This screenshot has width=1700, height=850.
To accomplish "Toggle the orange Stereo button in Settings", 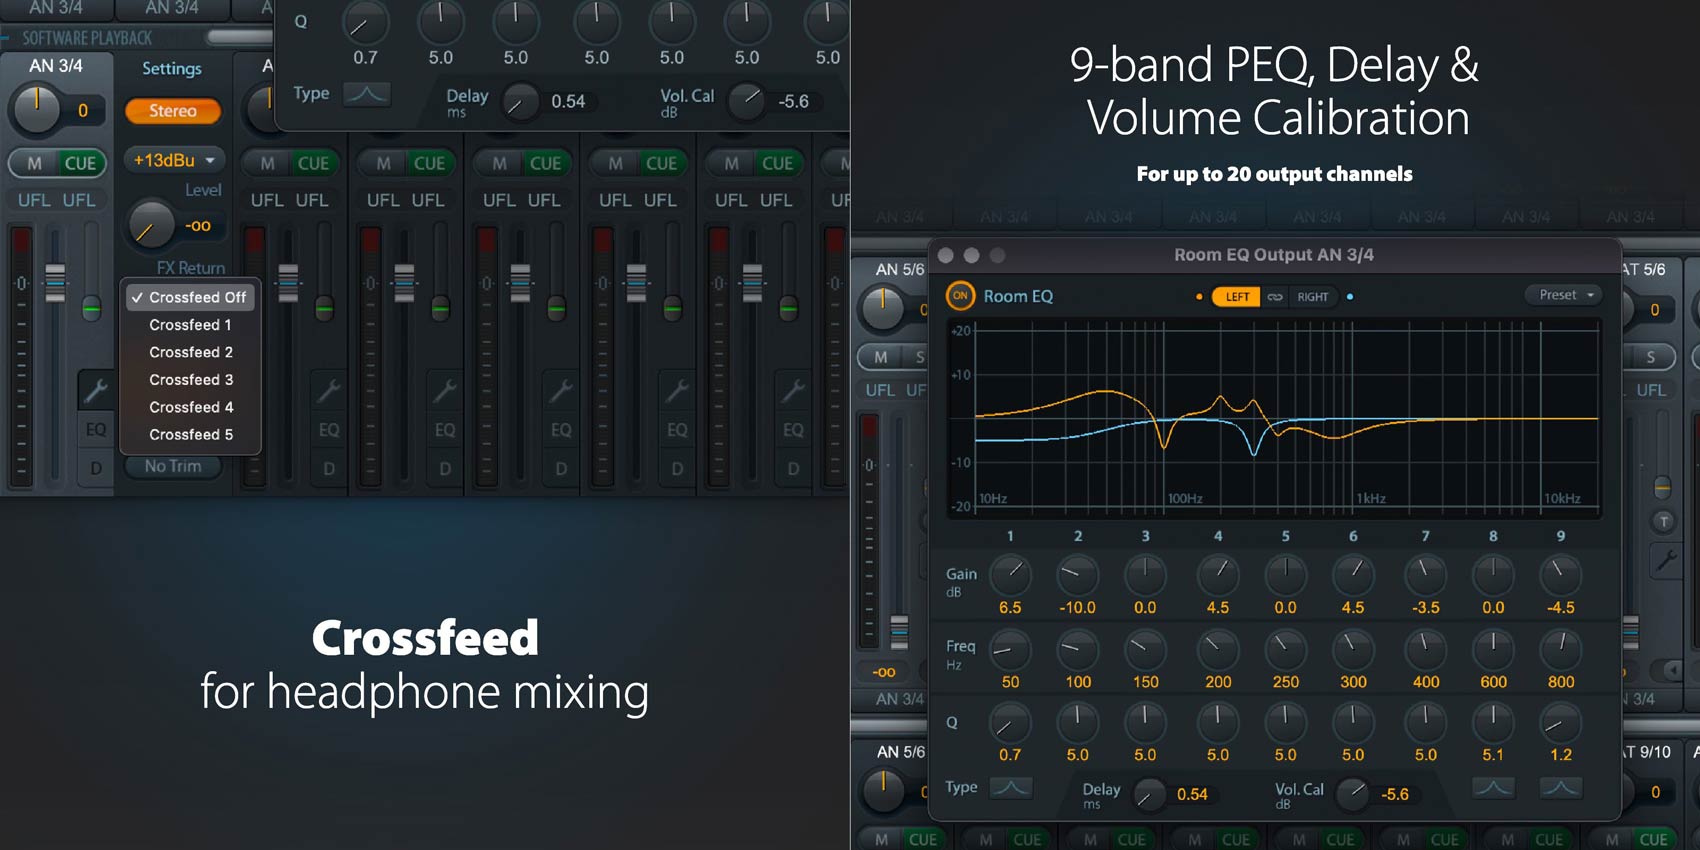I will [173, 111].
